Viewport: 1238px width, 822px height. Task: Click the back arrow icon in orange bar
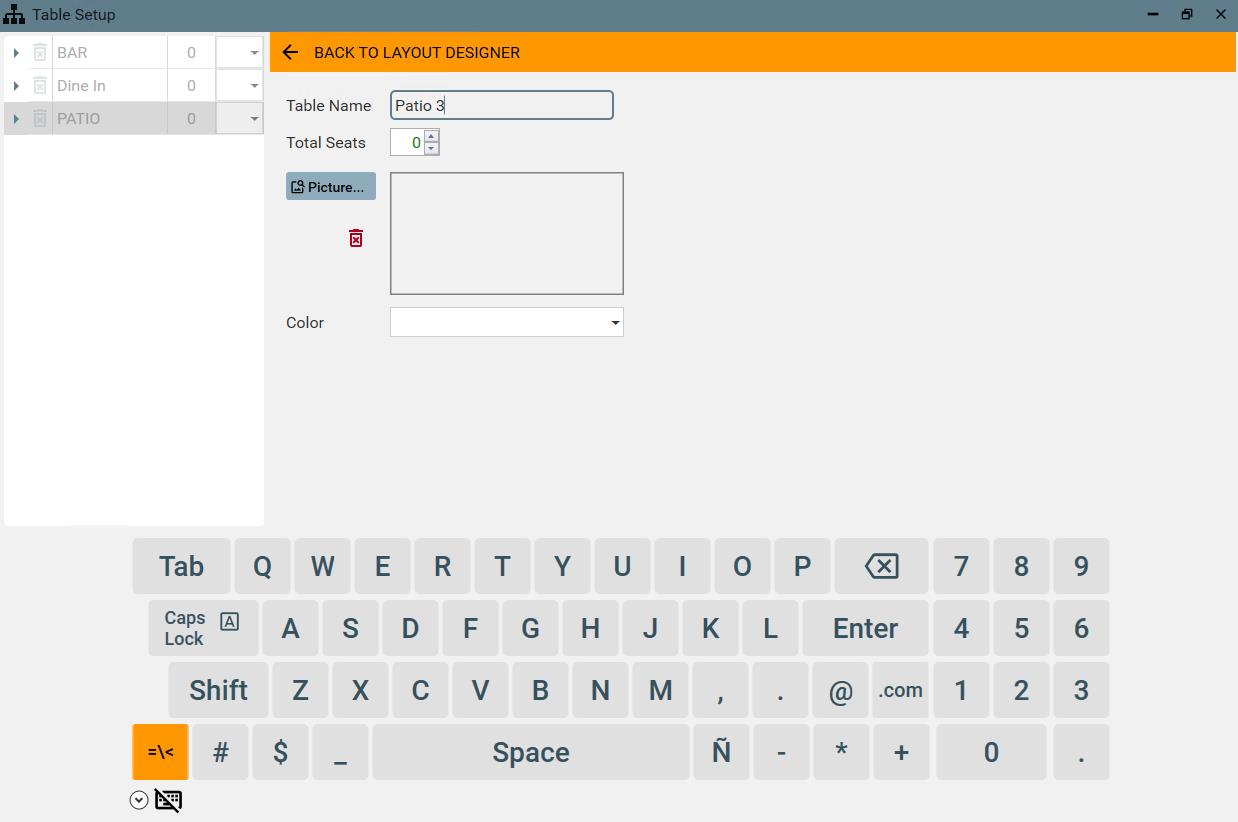pos(290,52)
